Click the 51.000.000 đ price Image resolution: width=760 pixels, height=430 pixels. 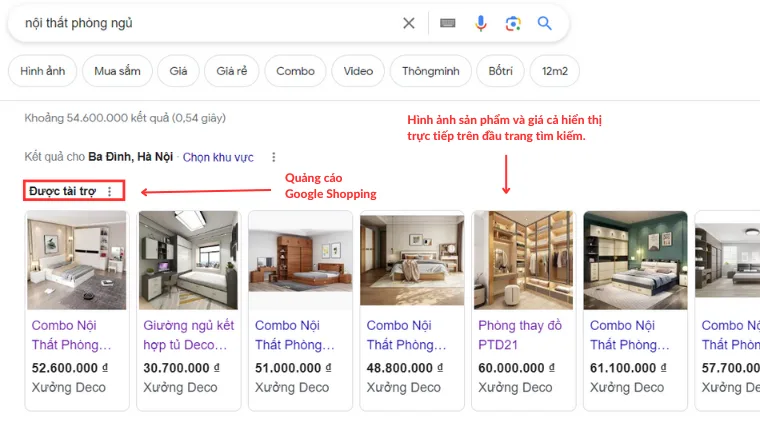(293, 368)
